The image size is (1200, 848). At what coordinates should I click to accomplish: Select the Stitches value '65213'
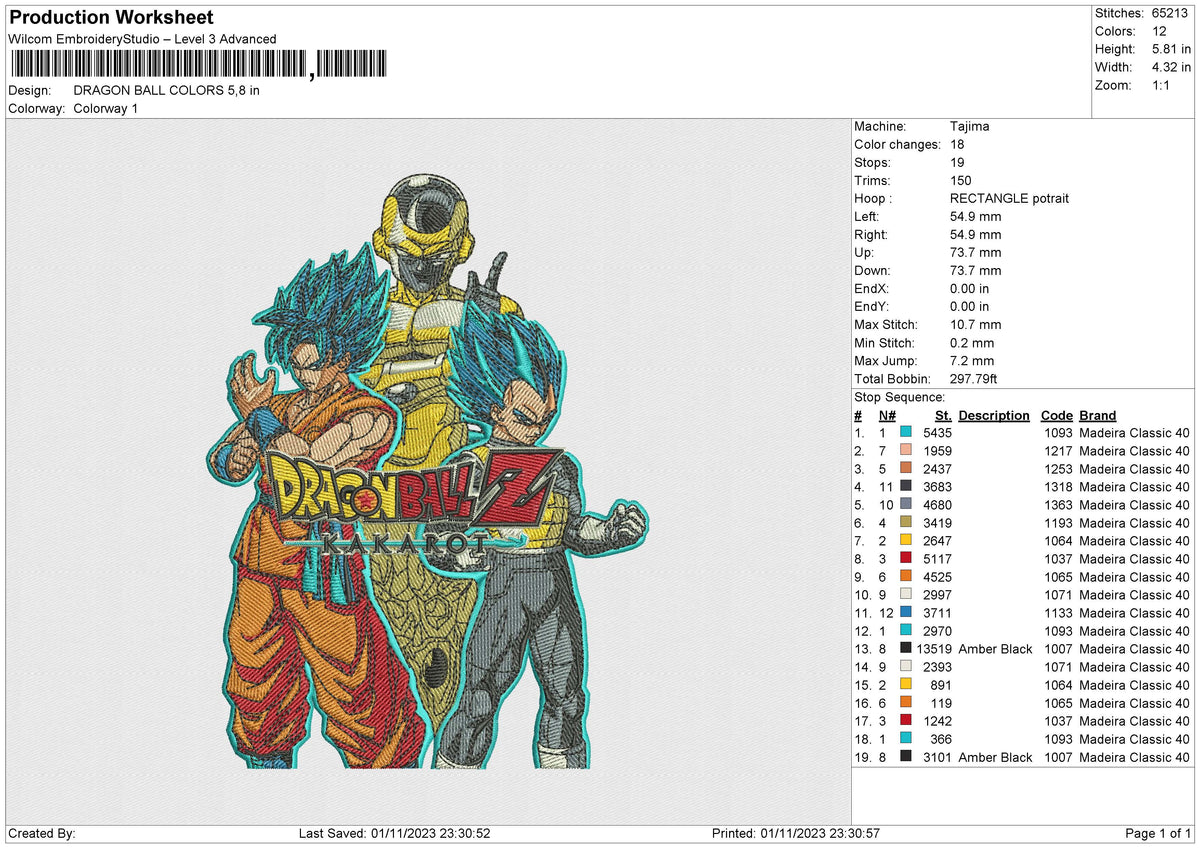point(1171,13)
